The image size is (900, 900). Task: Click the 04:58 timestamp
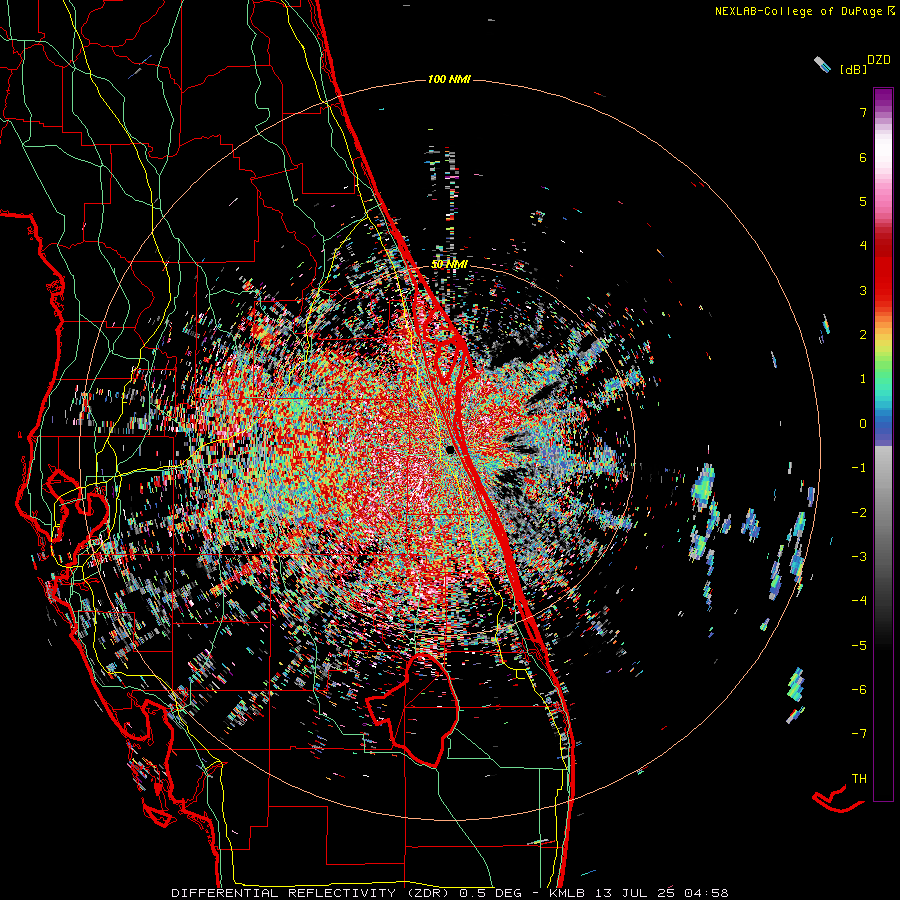[x=708, y=893]
